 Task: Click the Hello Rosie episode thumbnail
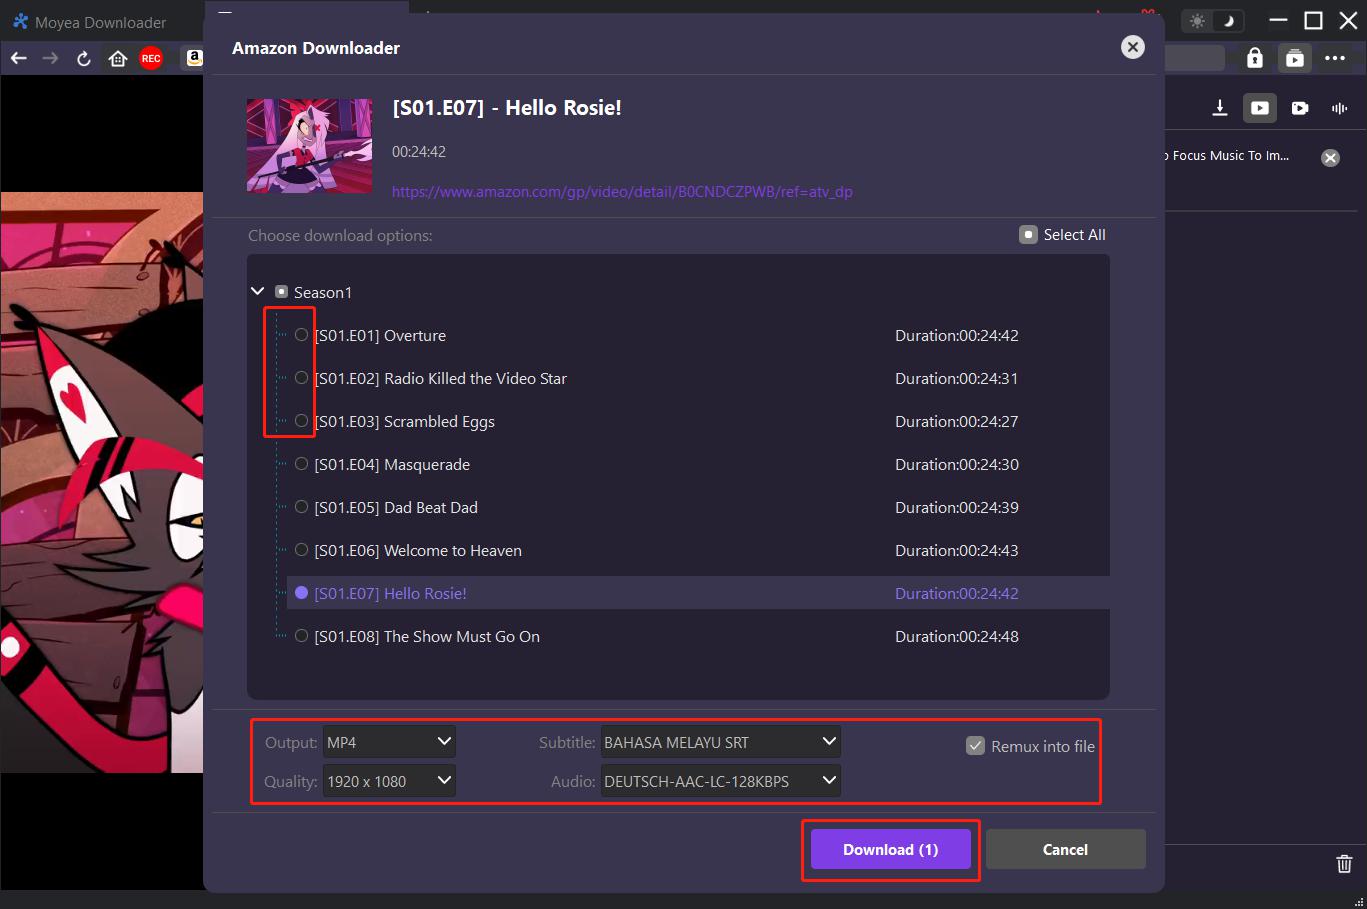coord(309,146)
